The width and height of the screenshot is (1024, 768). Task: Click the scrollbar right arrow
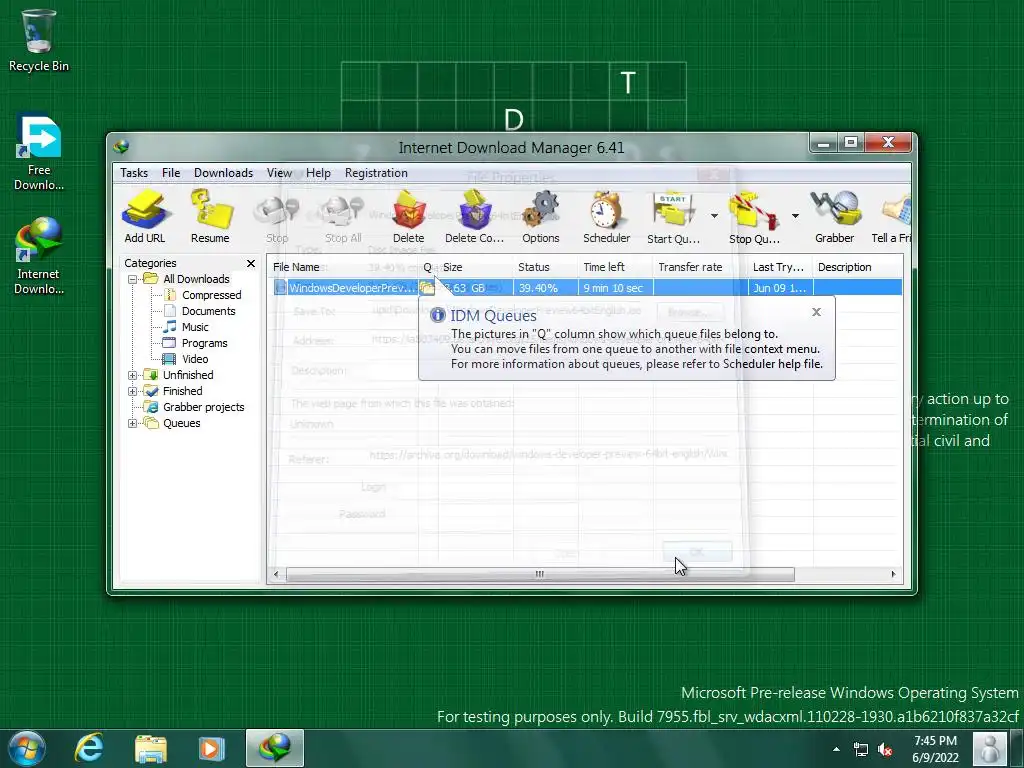[x=893, y=575]
